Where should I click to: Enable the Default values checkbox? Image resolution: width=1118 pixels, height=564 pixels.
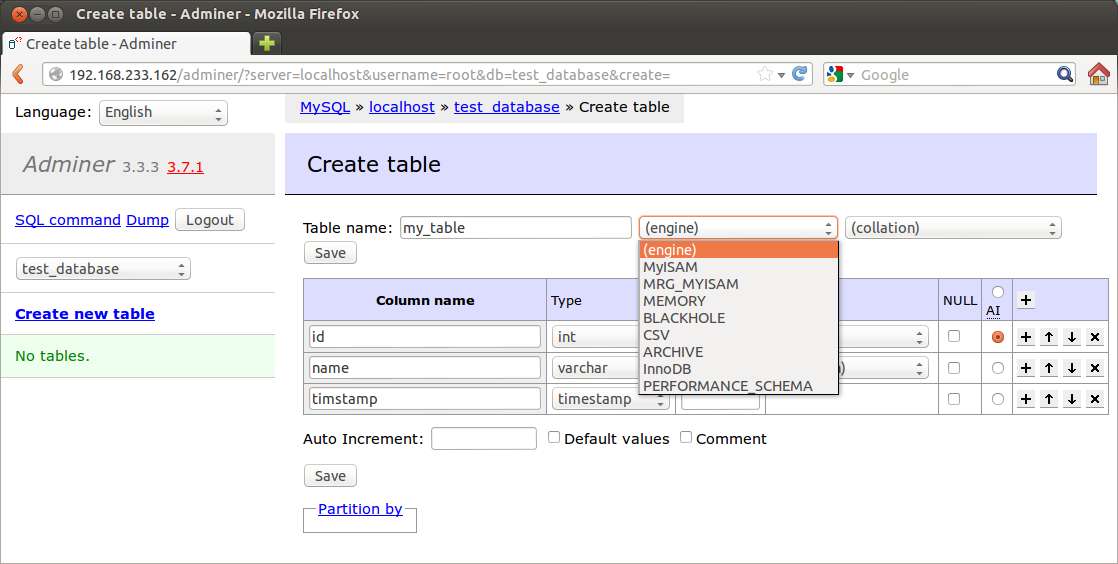coord(553,437)
